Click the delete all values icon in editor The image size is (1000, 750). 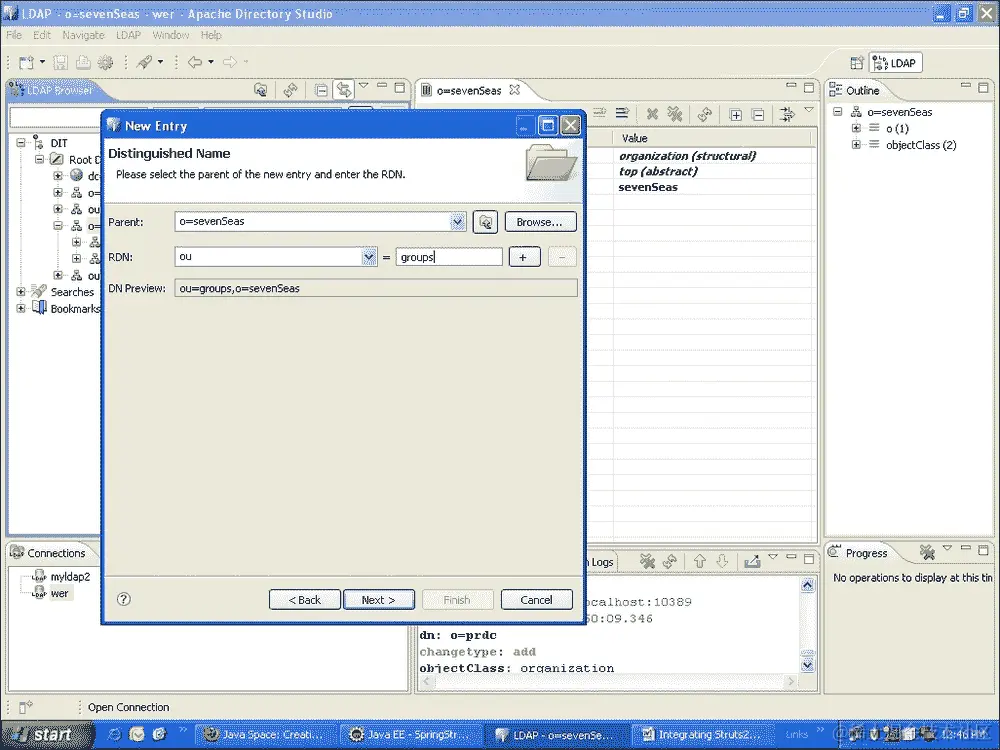[x=675, y=114]
